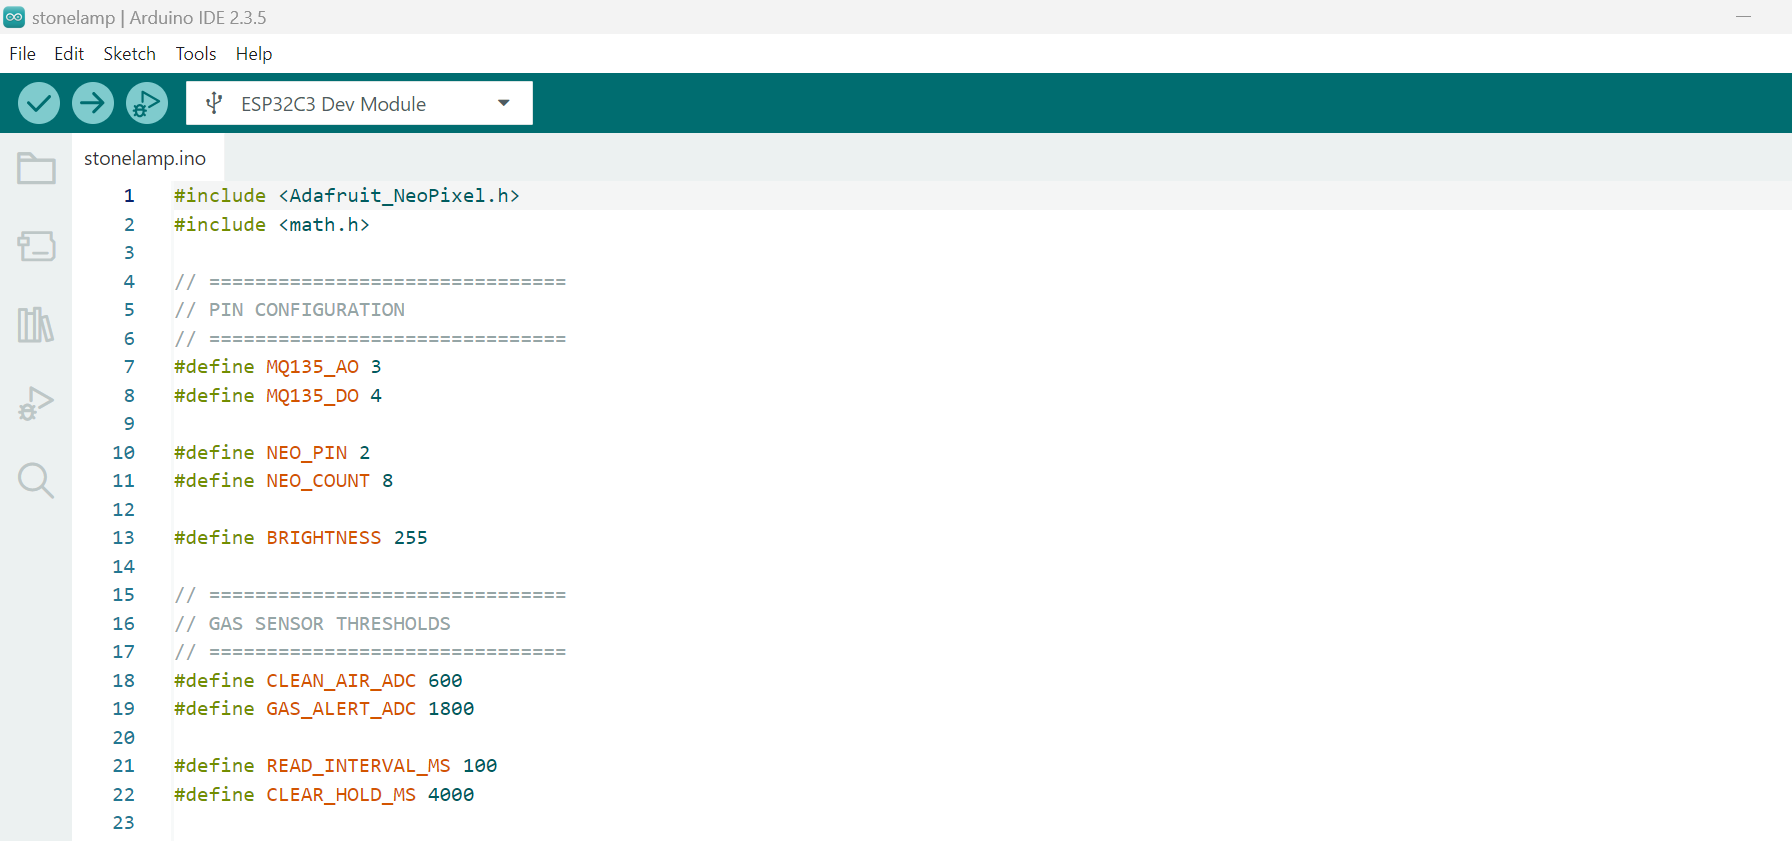The image size is (1792, 841).
Task: Click the BRIGHTNESS define name
Action: pyautogui.click(x=324, y=538)
